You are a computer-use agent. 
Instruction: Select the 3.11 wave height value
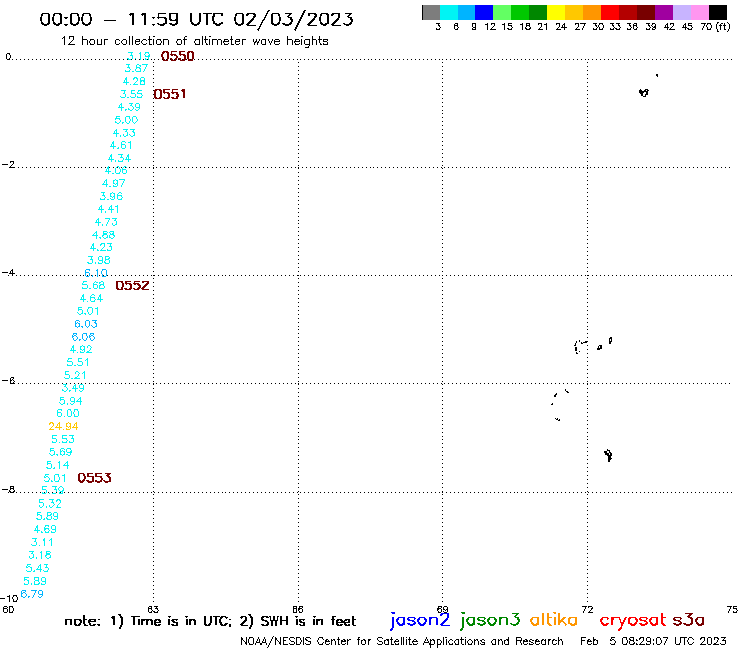[x=42, y=542]
